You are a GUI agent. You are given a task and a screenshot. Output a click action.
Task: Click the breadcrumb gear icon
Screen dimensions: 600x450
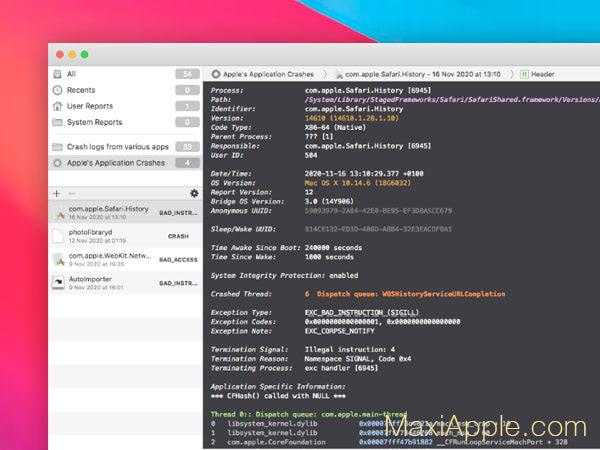(216, 74)
